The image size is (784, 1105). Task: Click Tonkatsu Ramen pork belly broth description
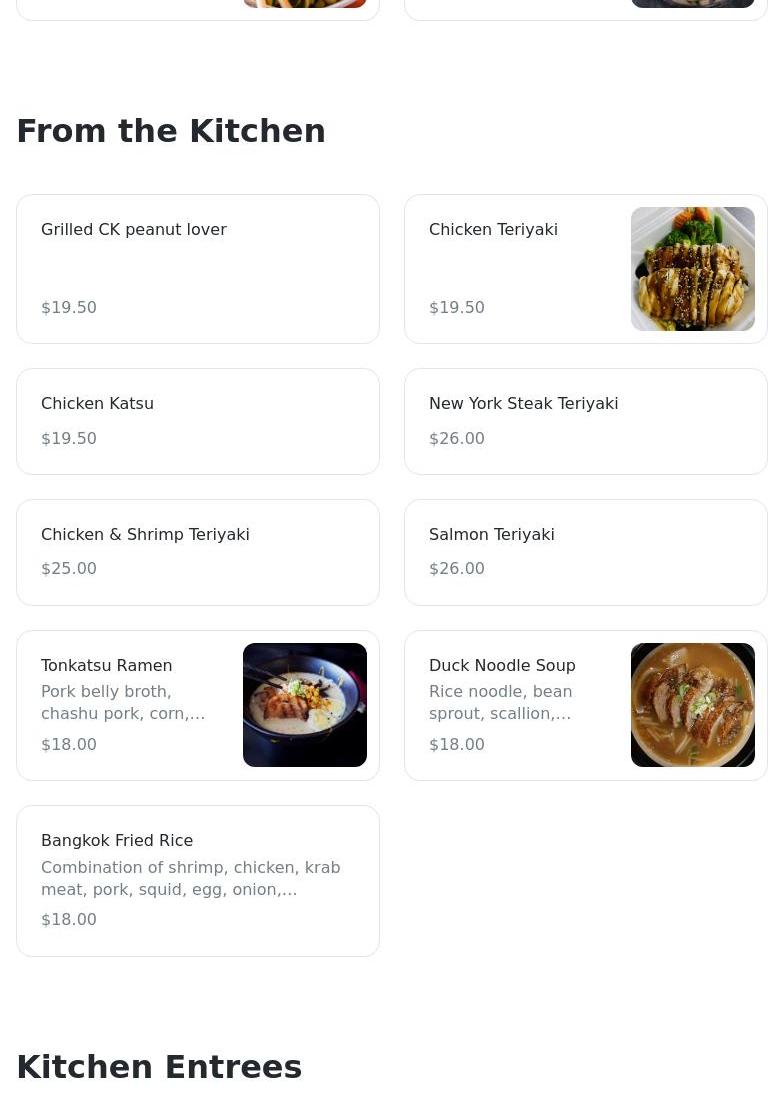click(123, 702)
